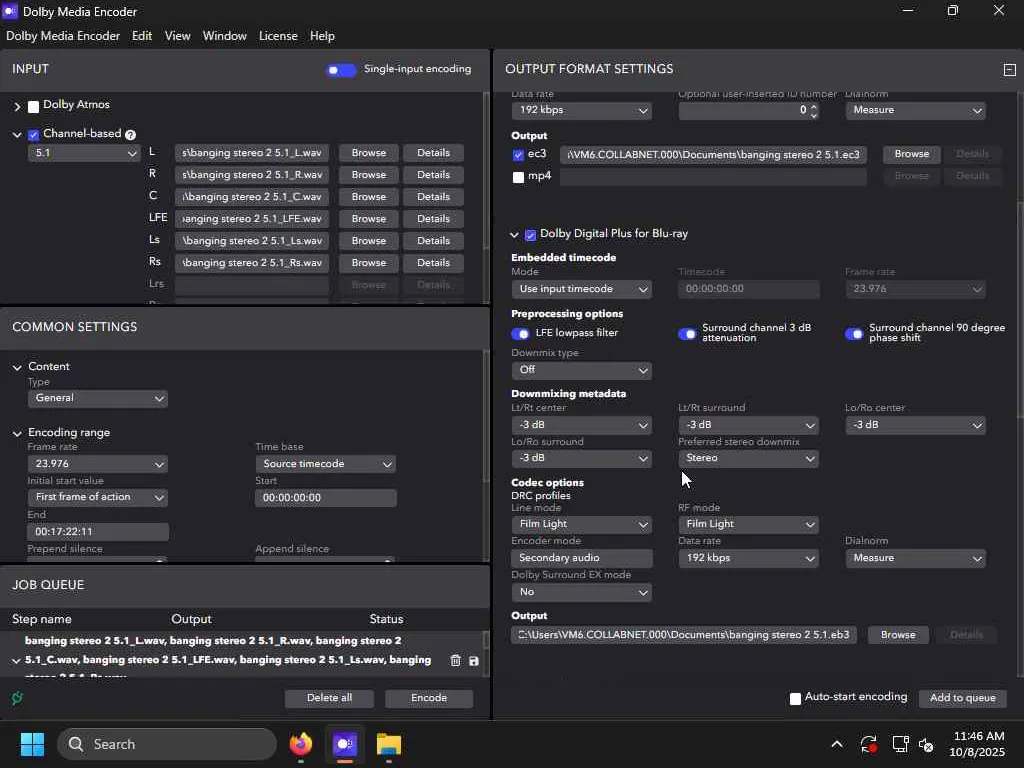Toggle LFE lowpass filter switch
Viewport: 1024px width, 768px height.
click(520, 334)
